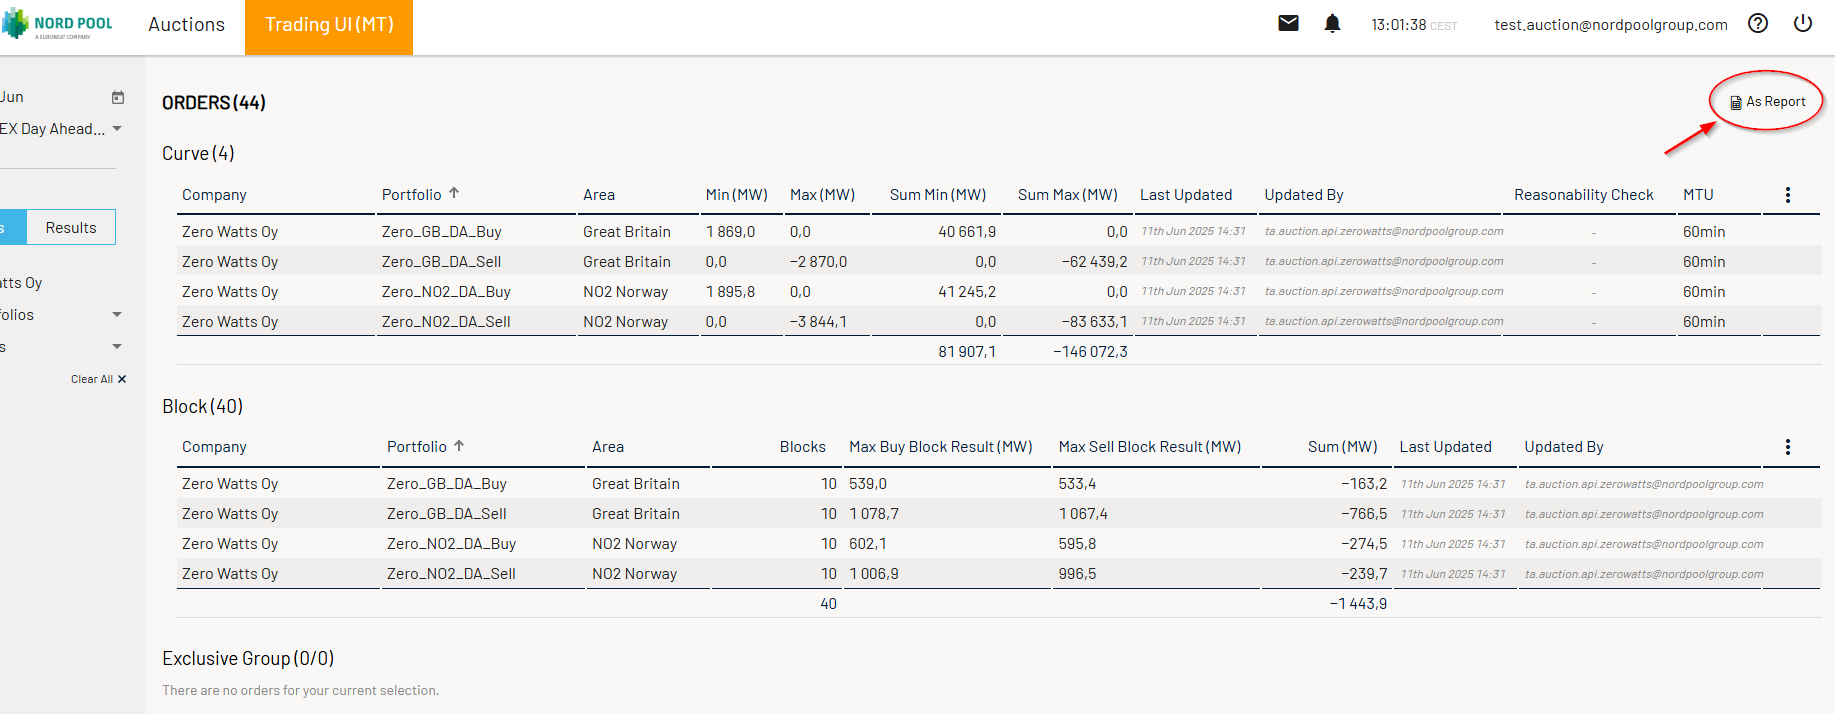1835x714 pixels.
Task: Click the ORDERS (44) heading
Action: click(214, 102)
